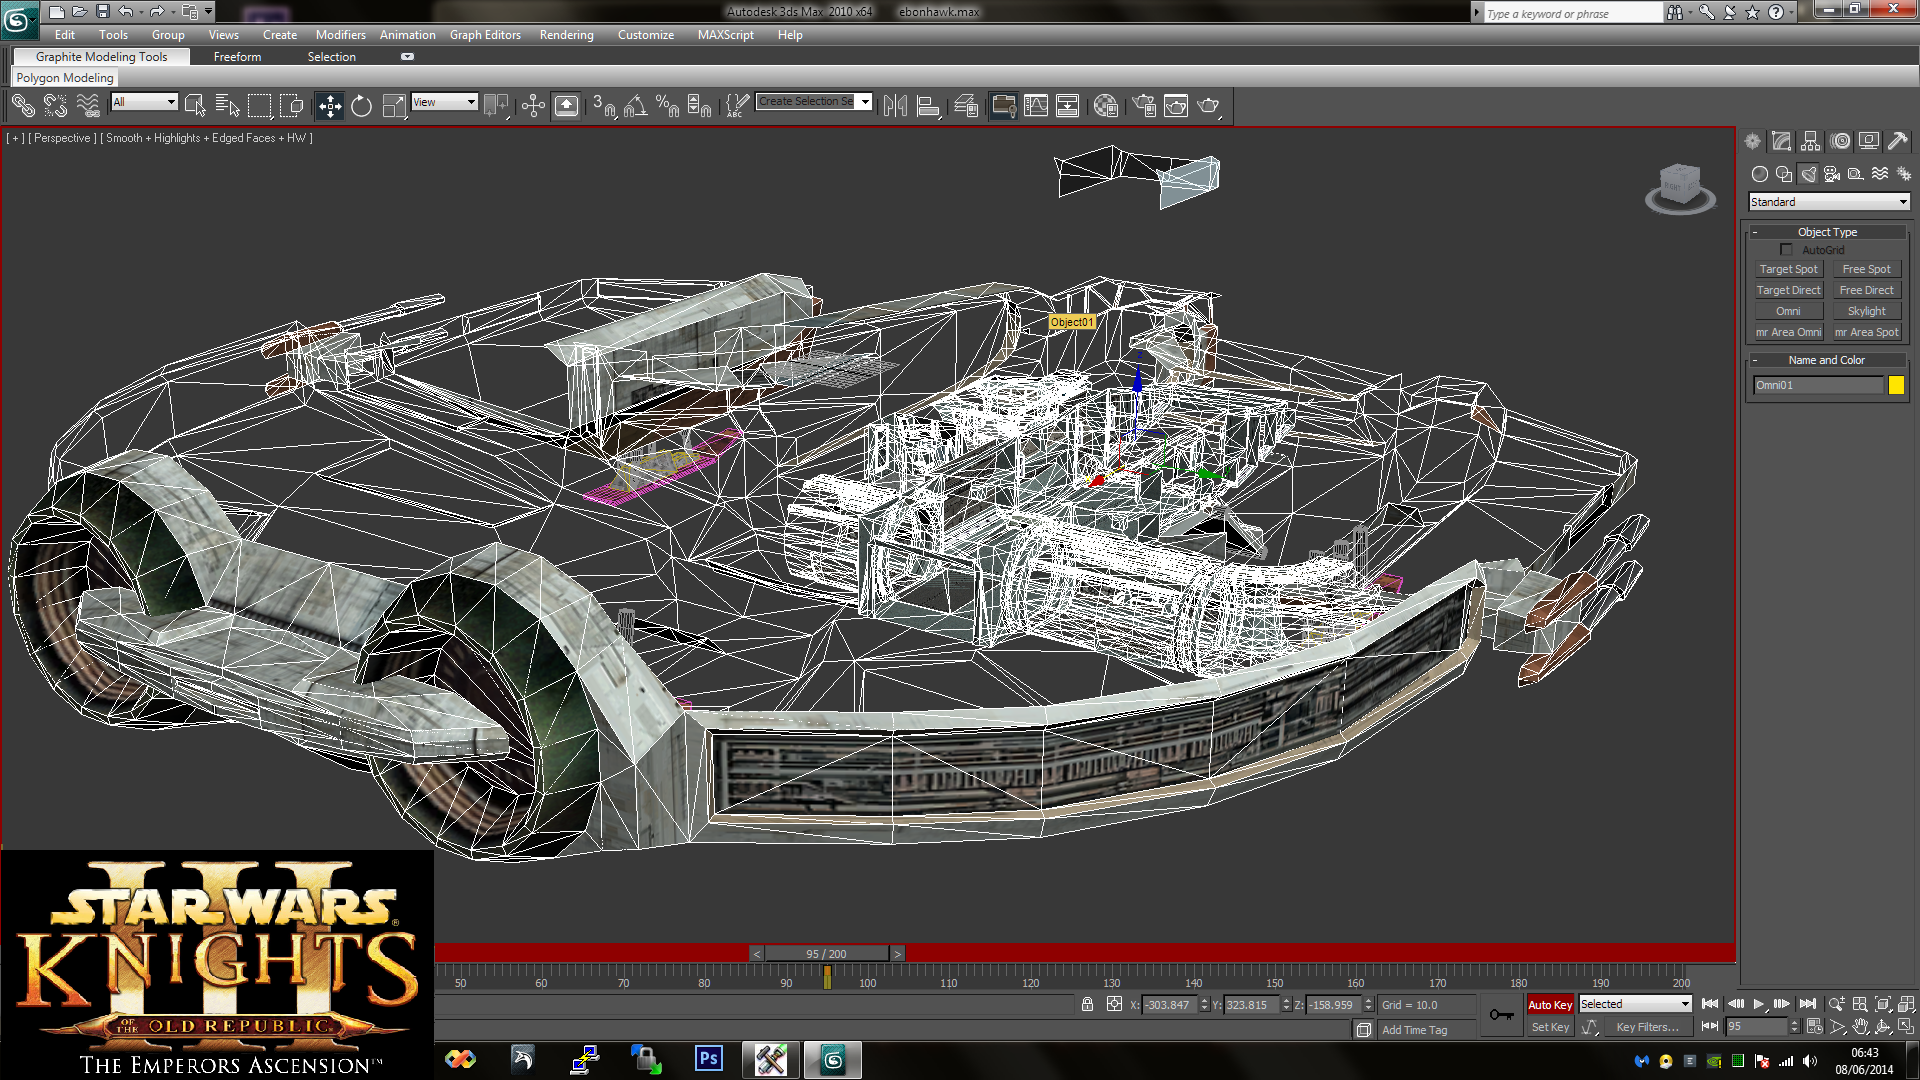The width and height of the screenshot is (1920, 1080).
Task: Open the Utilities hammer panel icon
Action: (x=1897, y=141)
